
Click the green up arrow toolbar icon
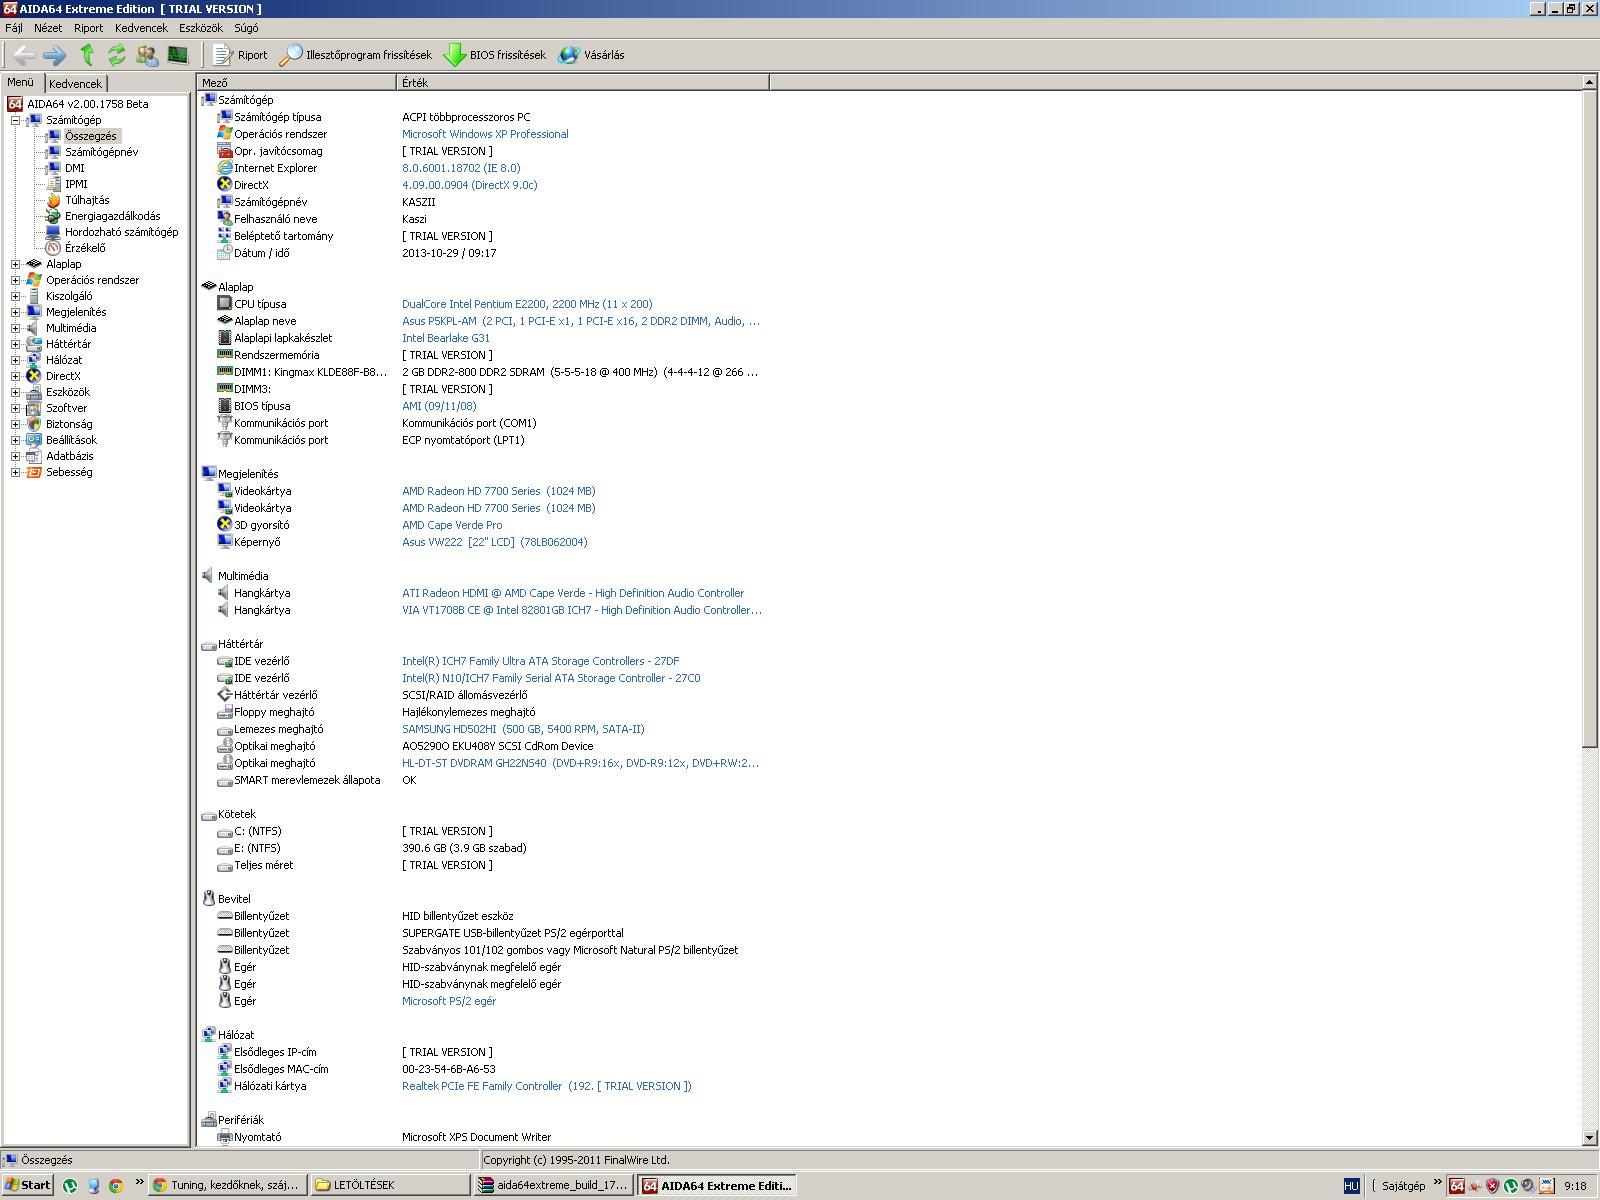click(x=87, y=55)
